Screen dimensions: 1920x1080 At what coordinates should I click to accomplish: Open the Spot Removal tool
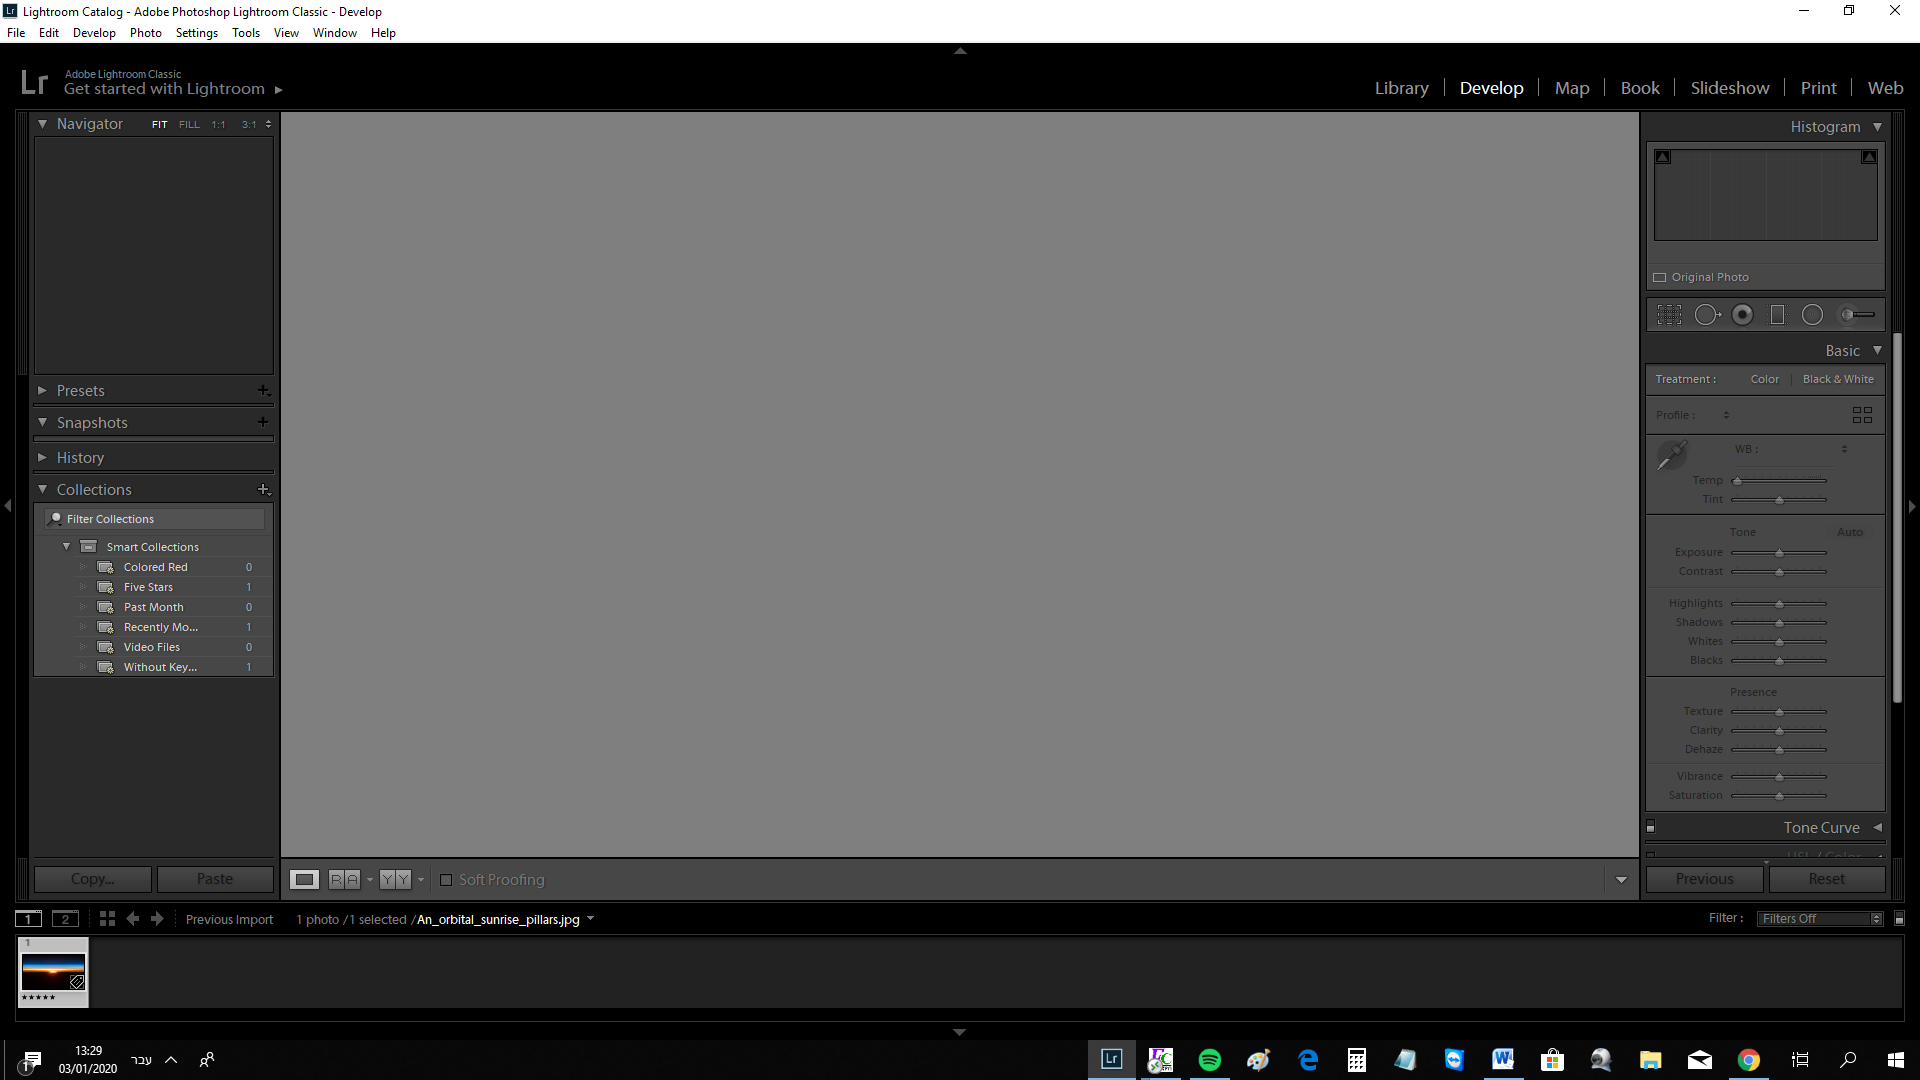(1707, 314)
